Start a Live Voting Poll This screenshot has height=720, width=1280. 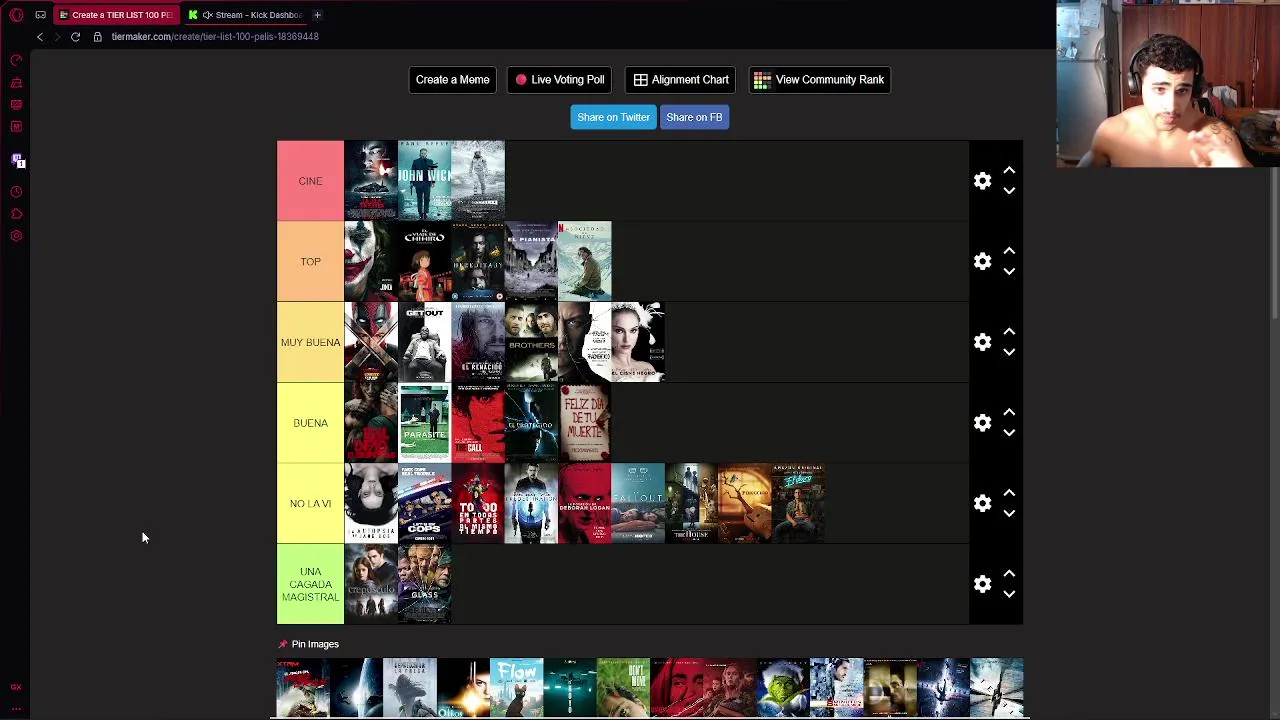coord(559,80)
